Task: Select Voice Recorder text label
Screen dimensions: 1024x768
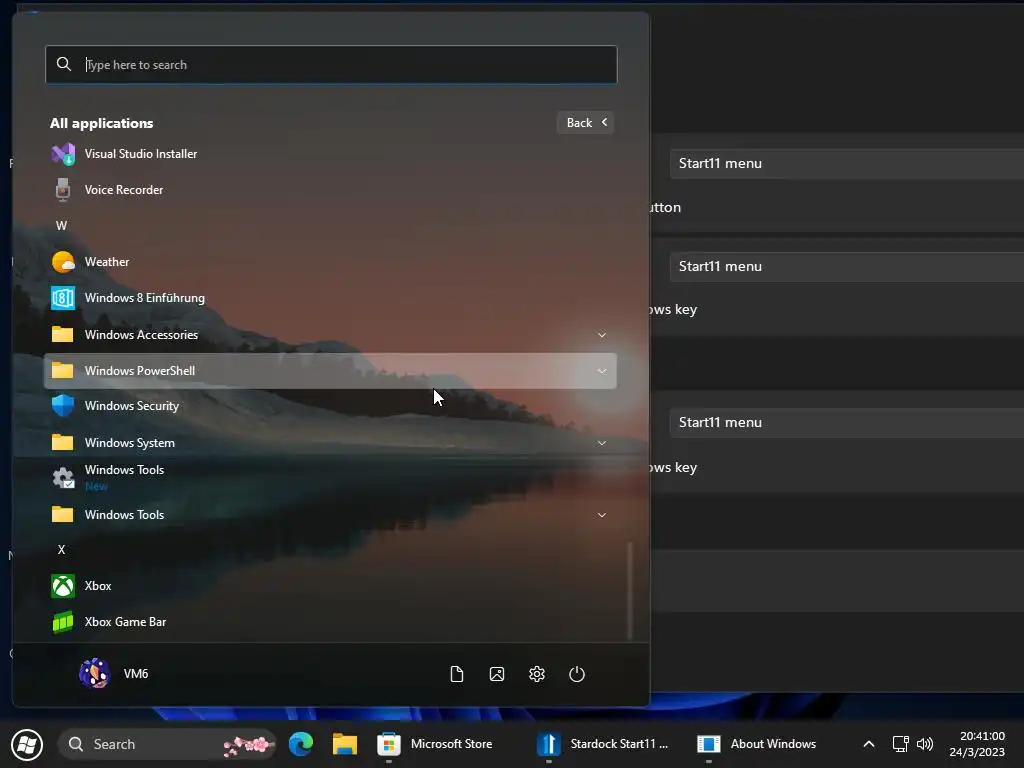Action: click(124, 190)
